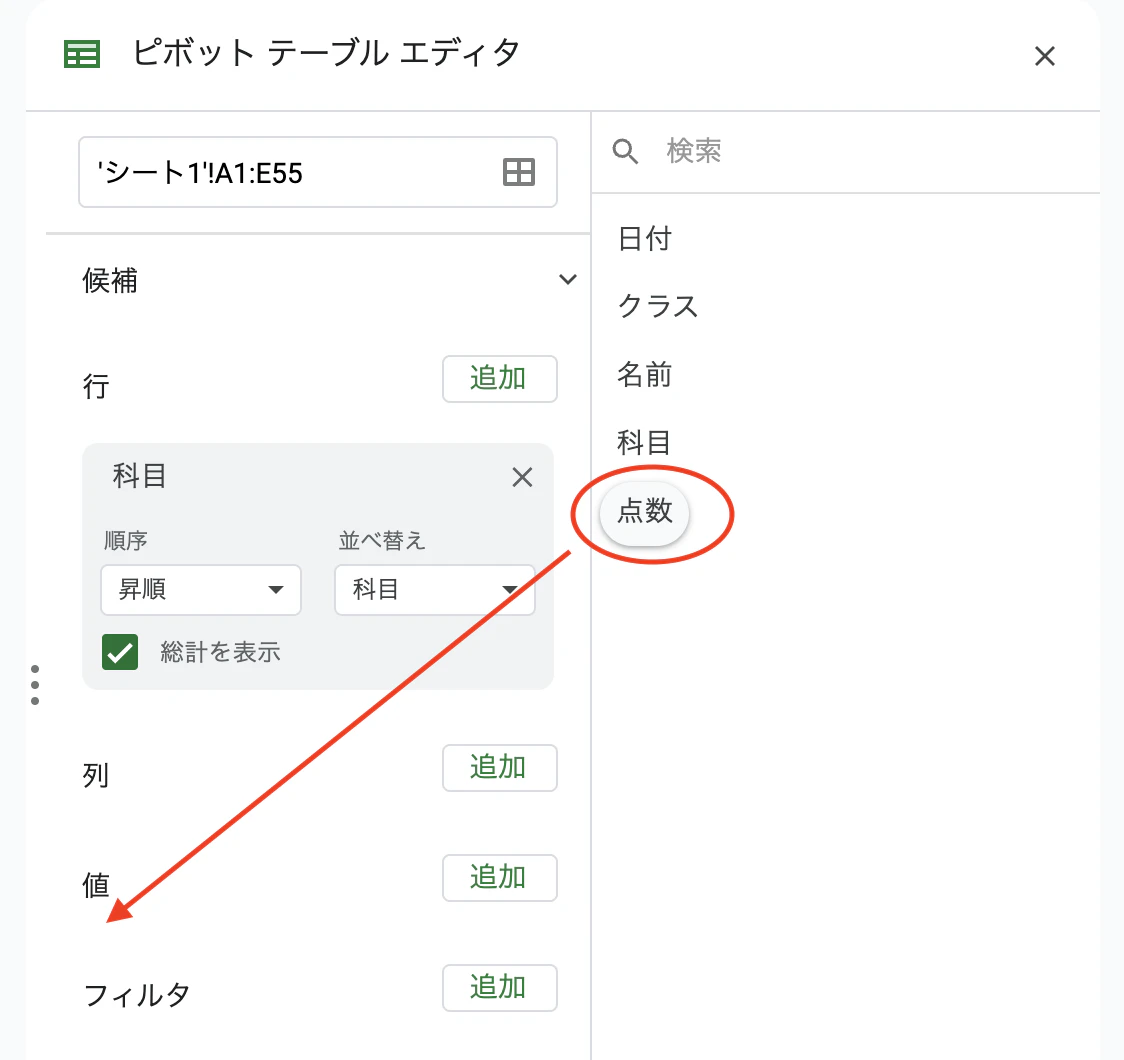
Task: Enable 総計を表示 checkbox
Action: [x=120, y=652]
